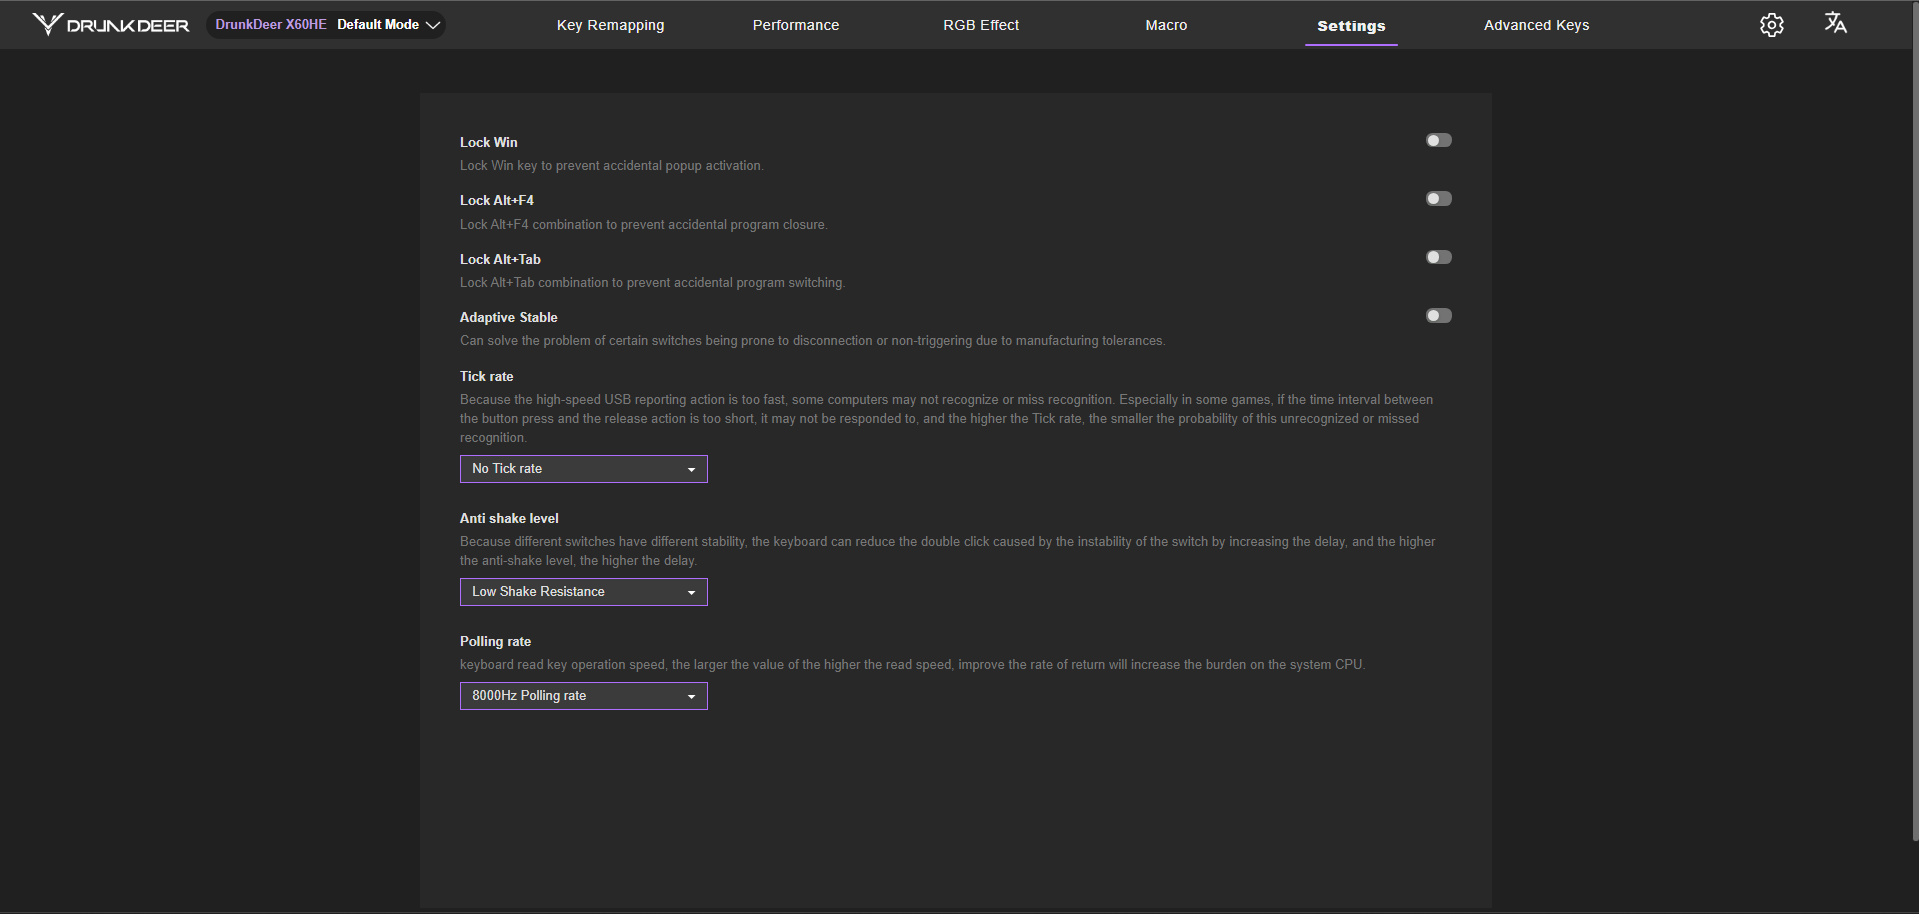Click the Polling rate dropdown arrow
This screenshot has height=914, width=1919.
[691, 697]
